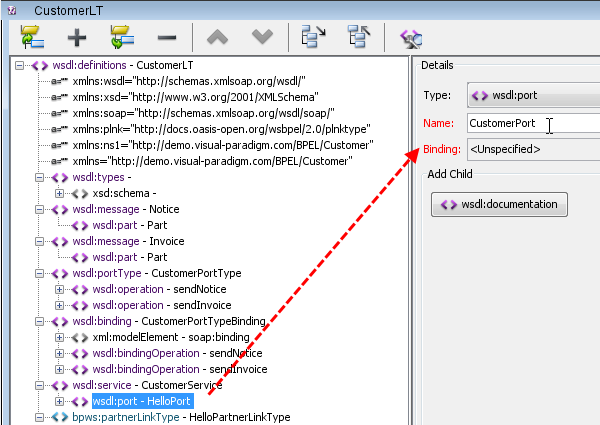Collapse the wsdl:service CustomerService node
The width and height of the screenshot is (600, 425).
click(x=39, y=386)
